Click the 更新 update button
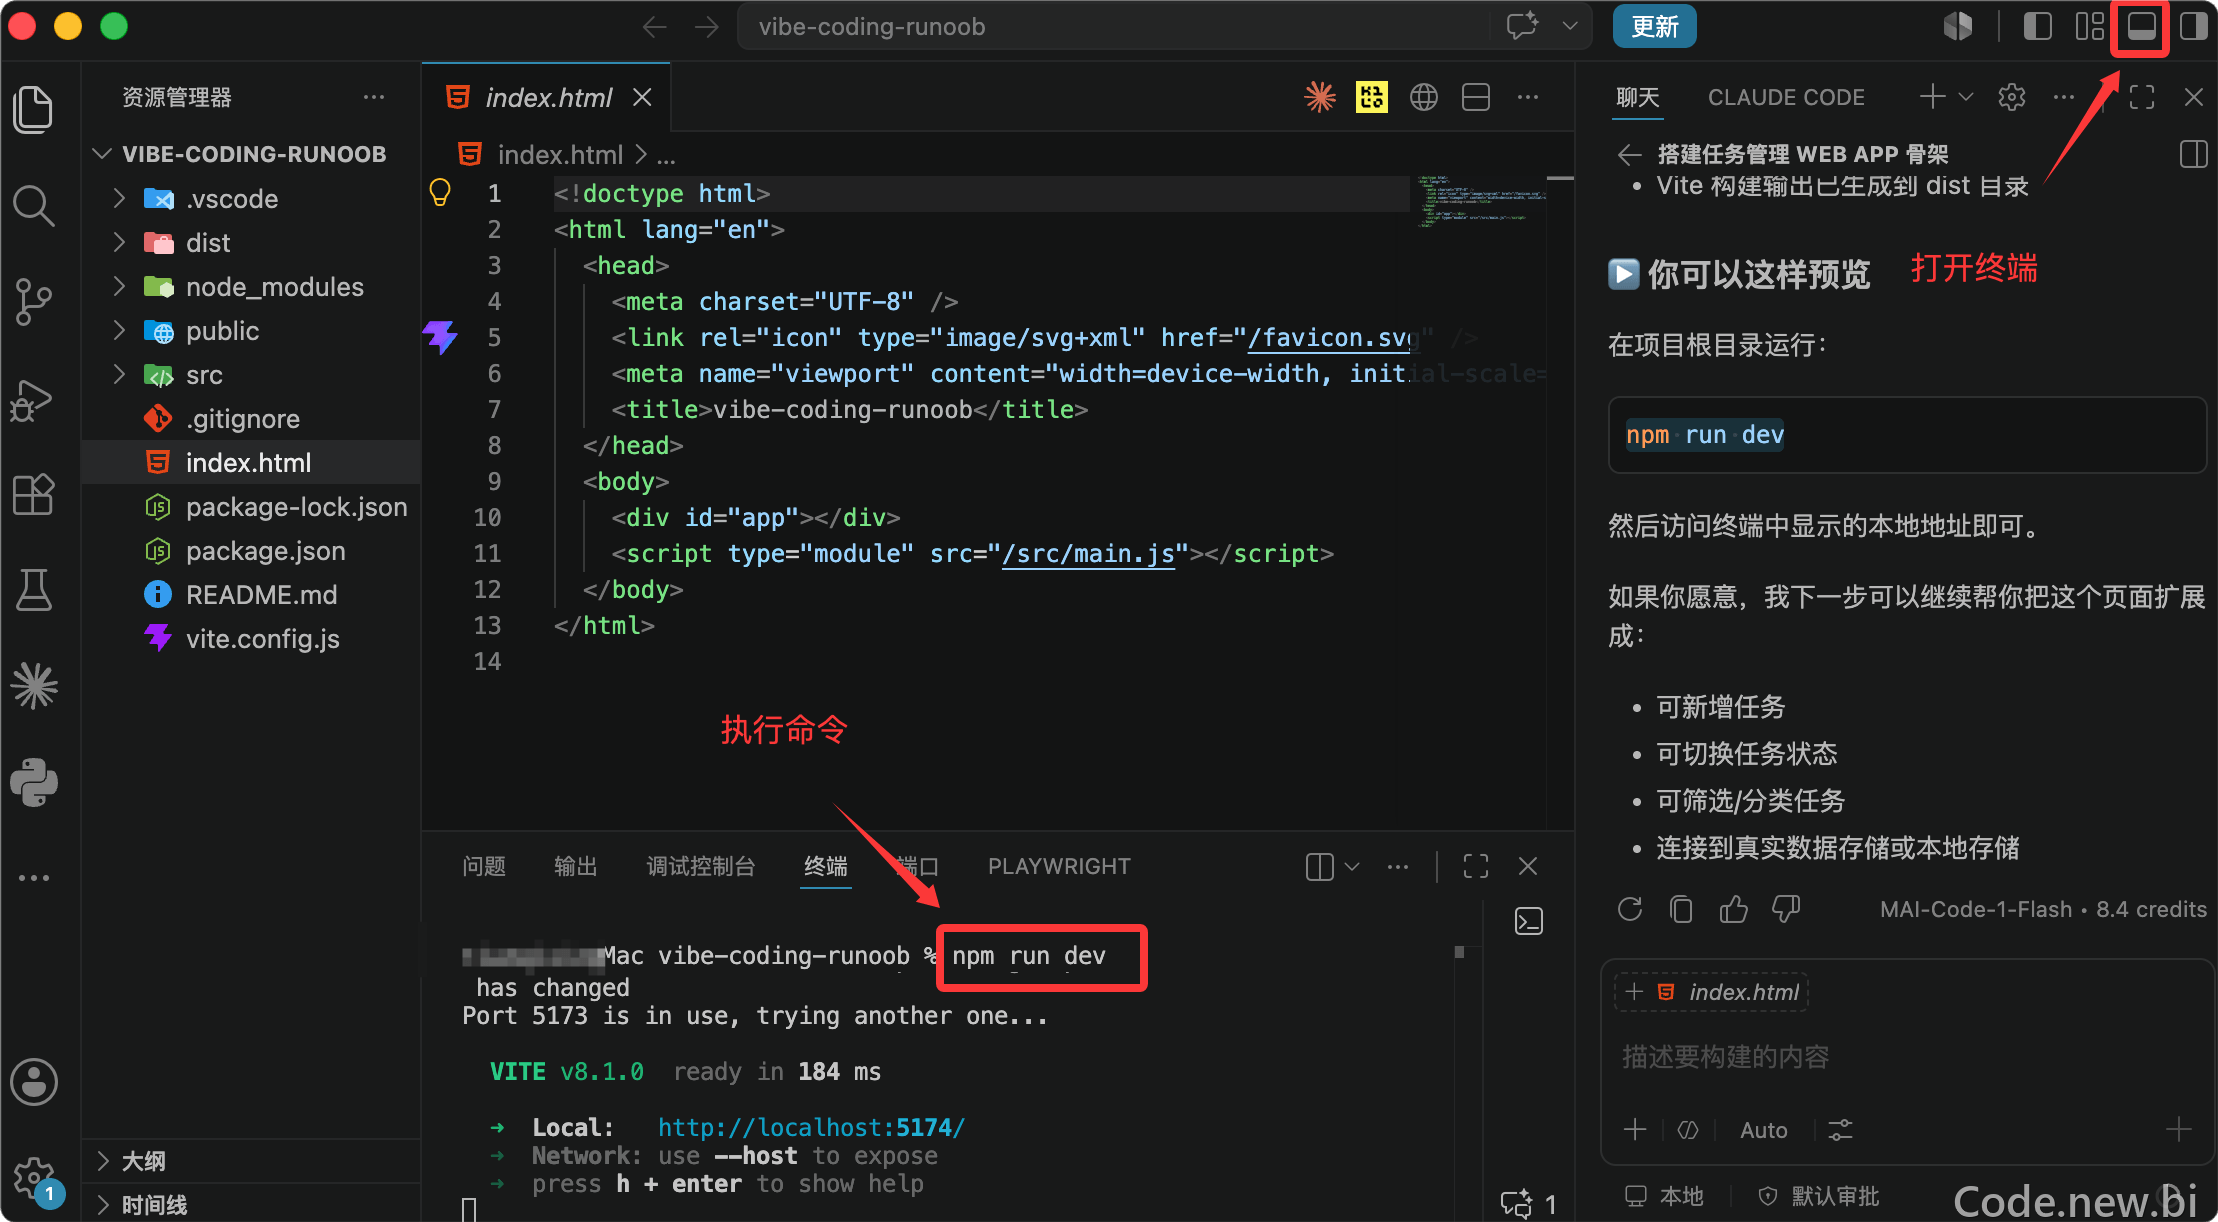2218x1222 pixels. click(x=1655, y=26)
